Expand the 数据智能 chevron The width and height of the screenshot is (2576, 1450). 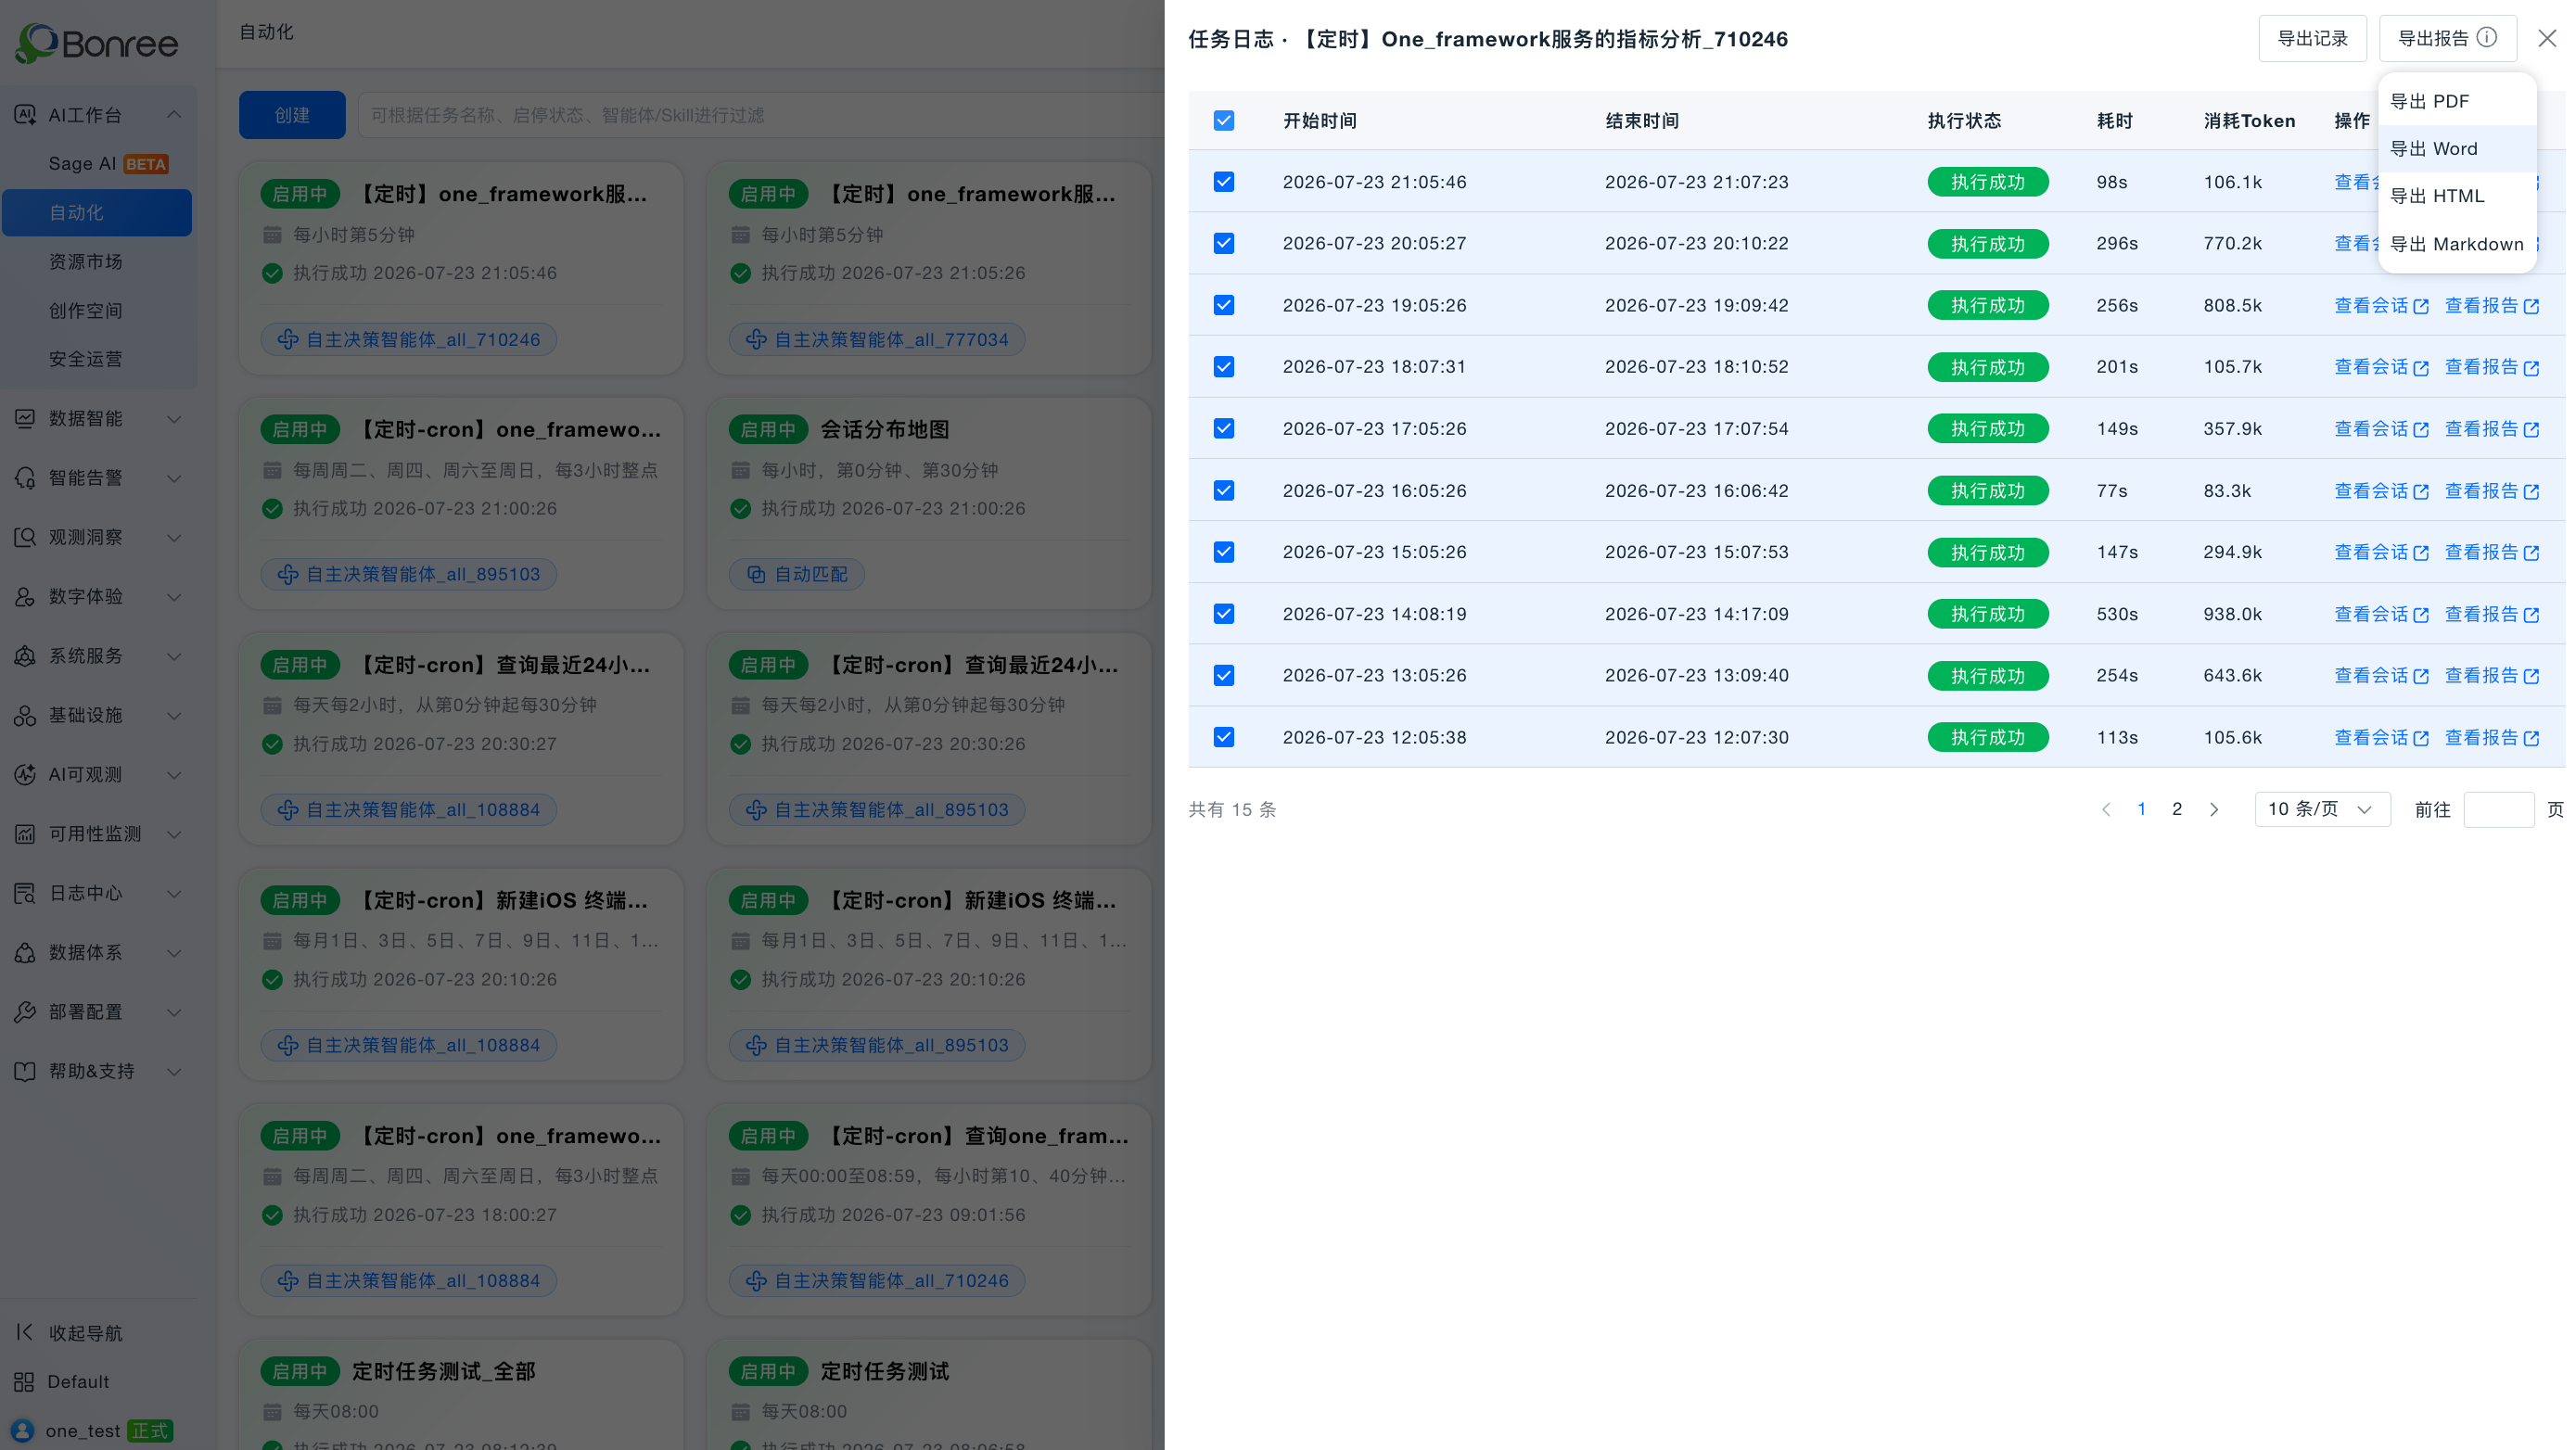pos(174,418)
